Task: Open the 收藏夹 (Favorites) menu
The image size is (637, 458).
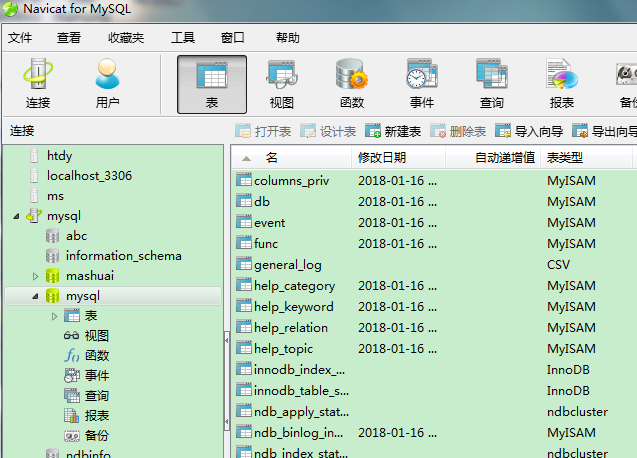Action: pos(126,38)
